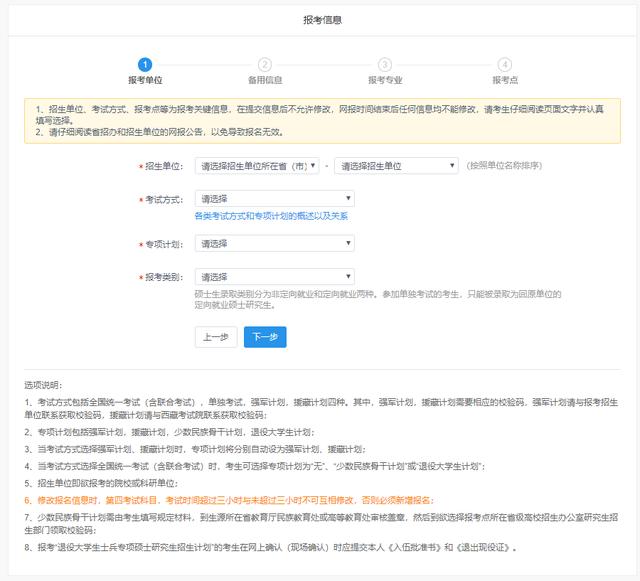Click the 选项说明 heading
The height and width of the screenshot is (581, 640).
click(x=43, y=385)
